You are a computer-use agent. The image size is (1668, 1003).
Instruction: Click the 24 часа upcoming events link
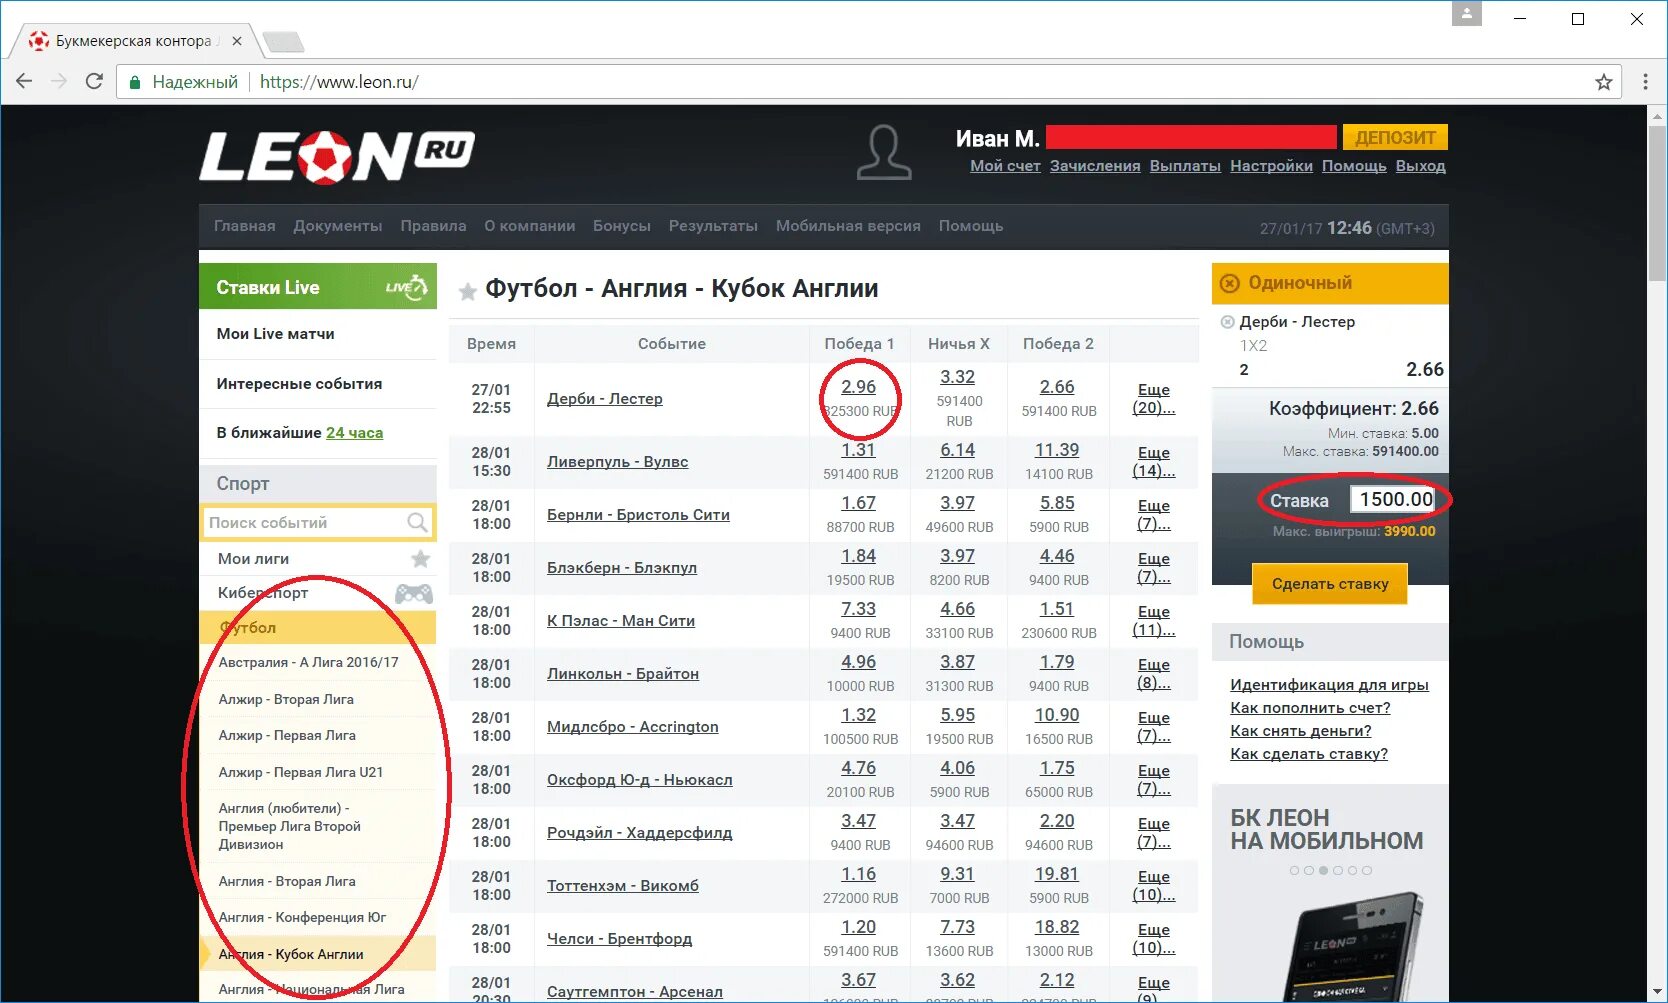(x=354, y=433)
